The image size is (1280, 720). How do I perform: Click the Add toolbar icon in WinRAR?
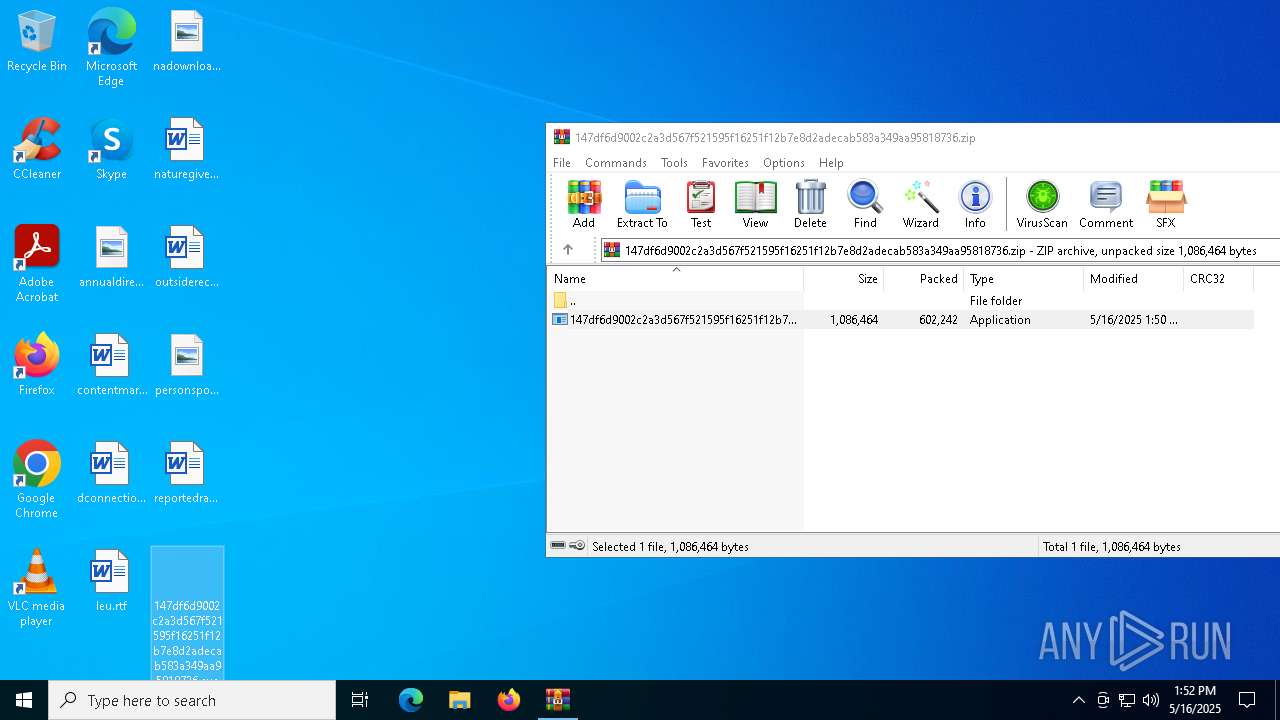pyautogui.click(x=584, y=204)
